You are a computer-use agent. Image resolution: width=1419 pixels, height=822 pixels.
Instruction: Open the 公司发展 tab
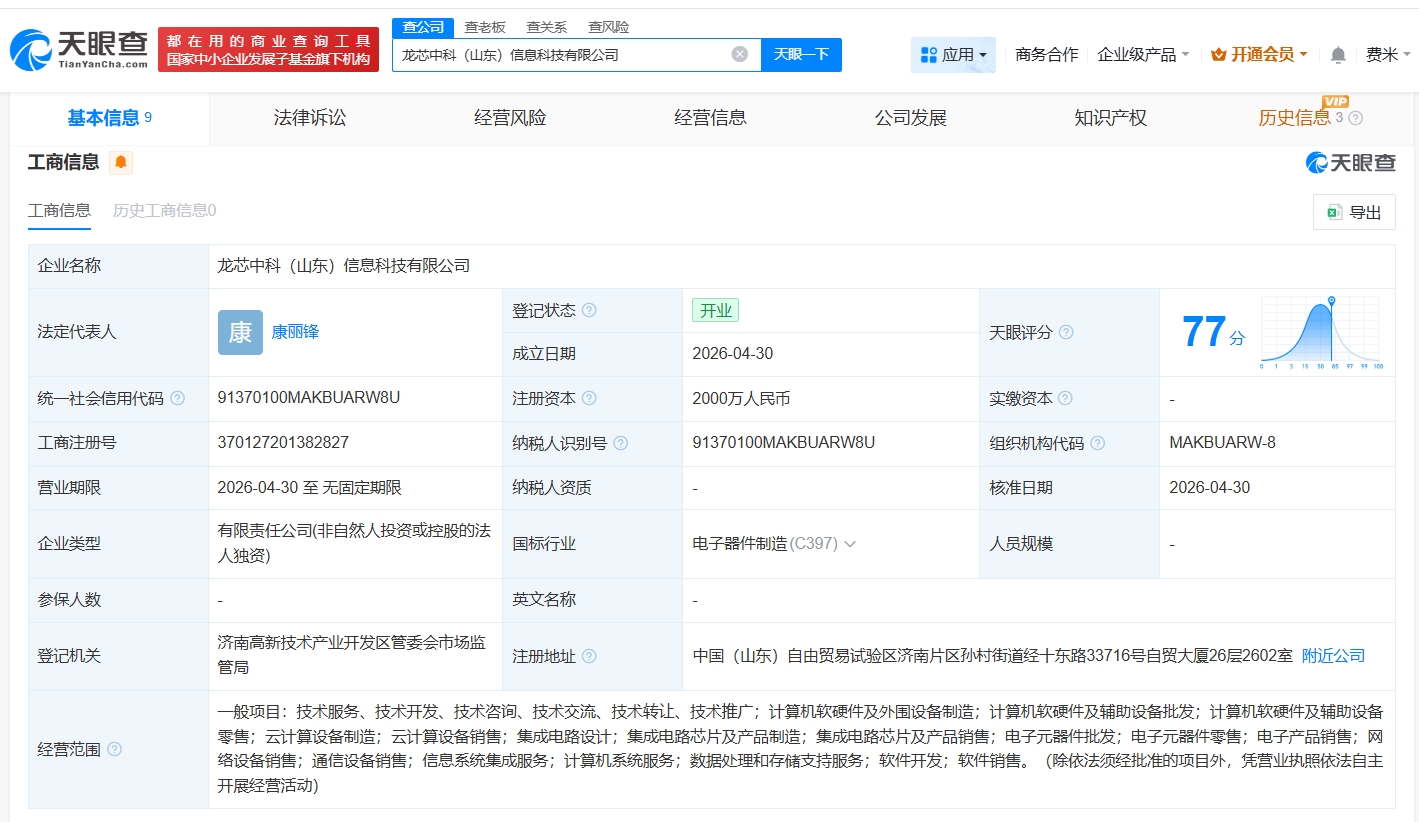coord(910,118)
